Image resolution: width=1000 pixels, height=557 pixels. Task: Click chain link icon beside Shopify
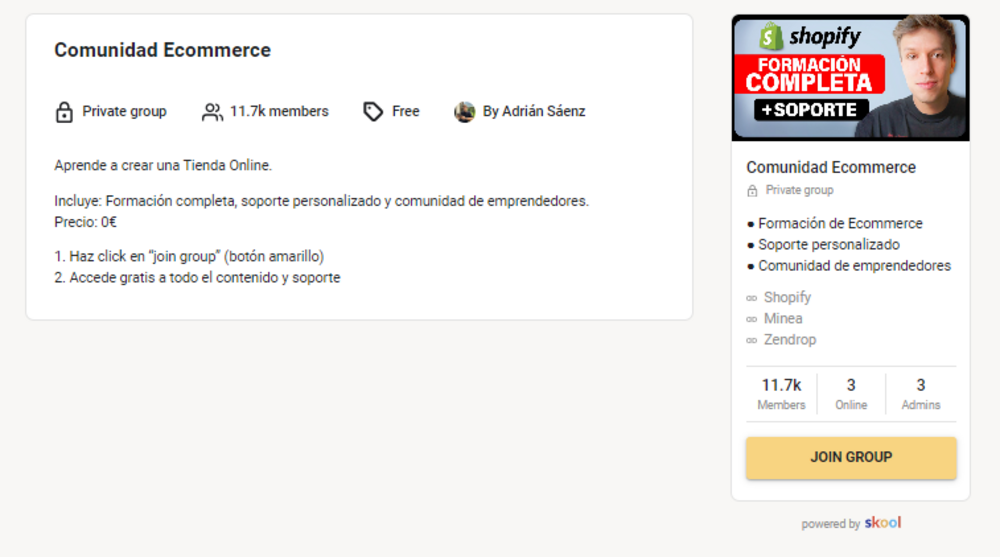point(751,298)
